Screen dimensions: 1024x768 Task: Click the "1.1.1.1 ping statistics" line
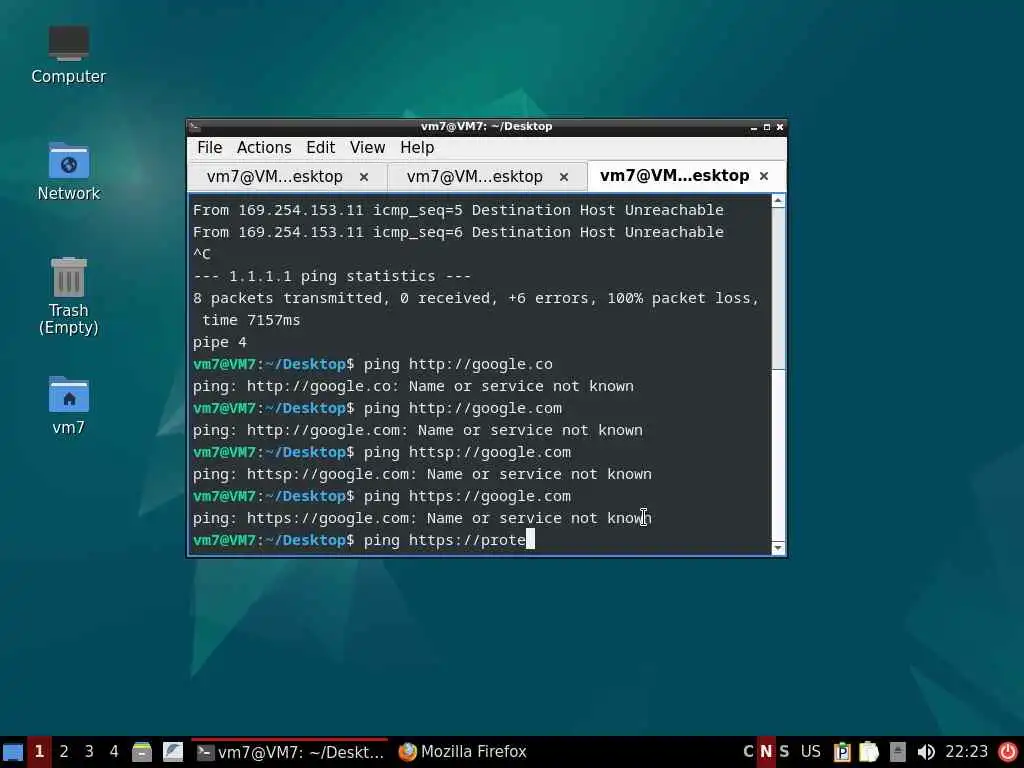[332, 276]
